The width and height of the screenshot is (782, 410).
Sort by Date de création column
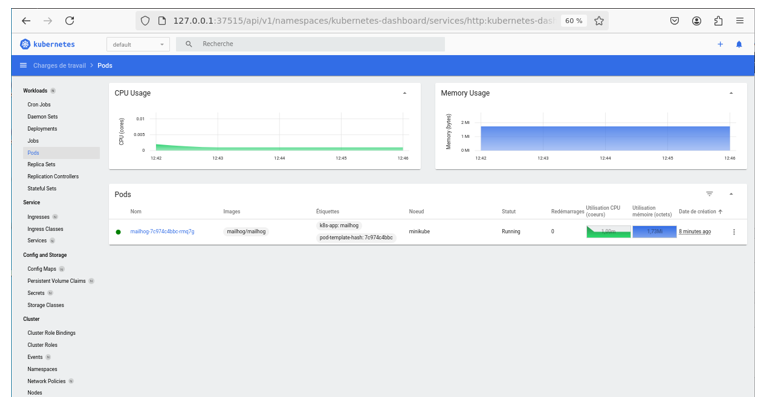[x=698, y=212]
